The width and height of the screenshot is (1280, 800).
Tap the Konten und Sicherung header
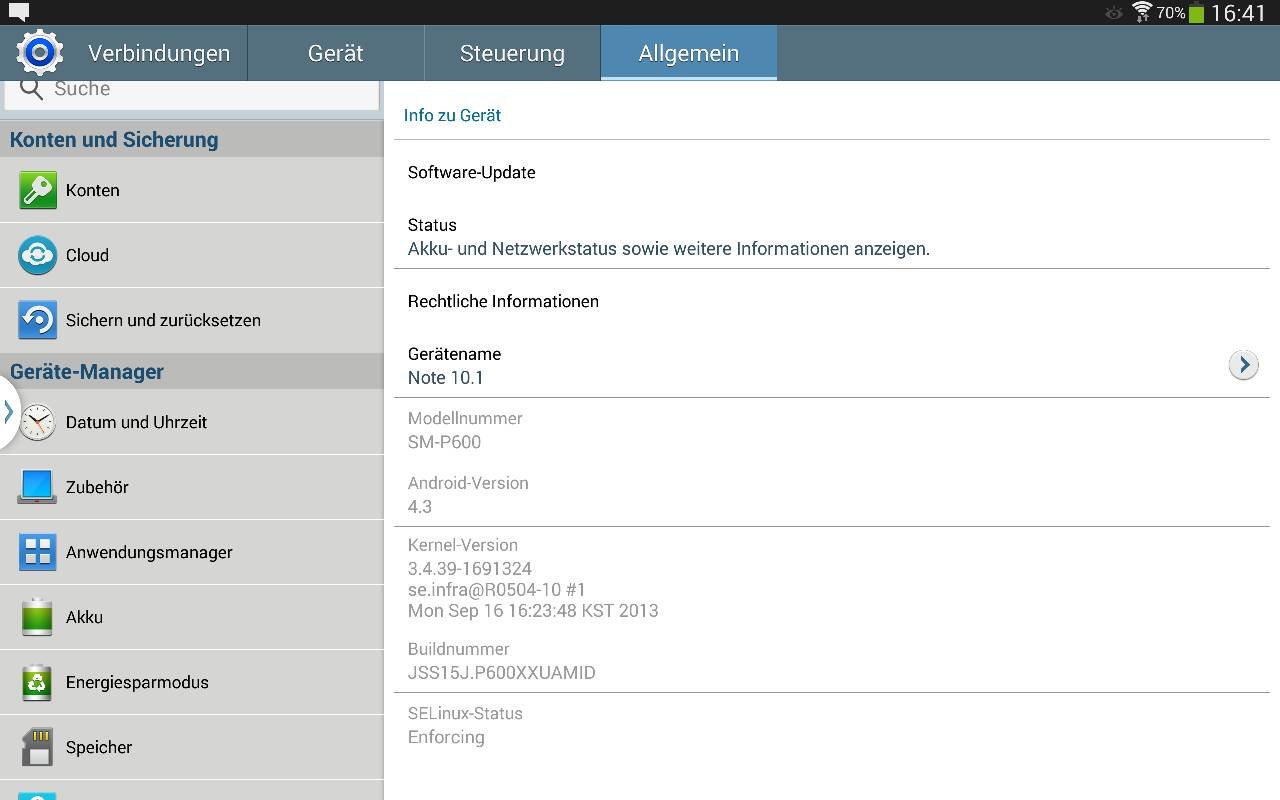192,139
